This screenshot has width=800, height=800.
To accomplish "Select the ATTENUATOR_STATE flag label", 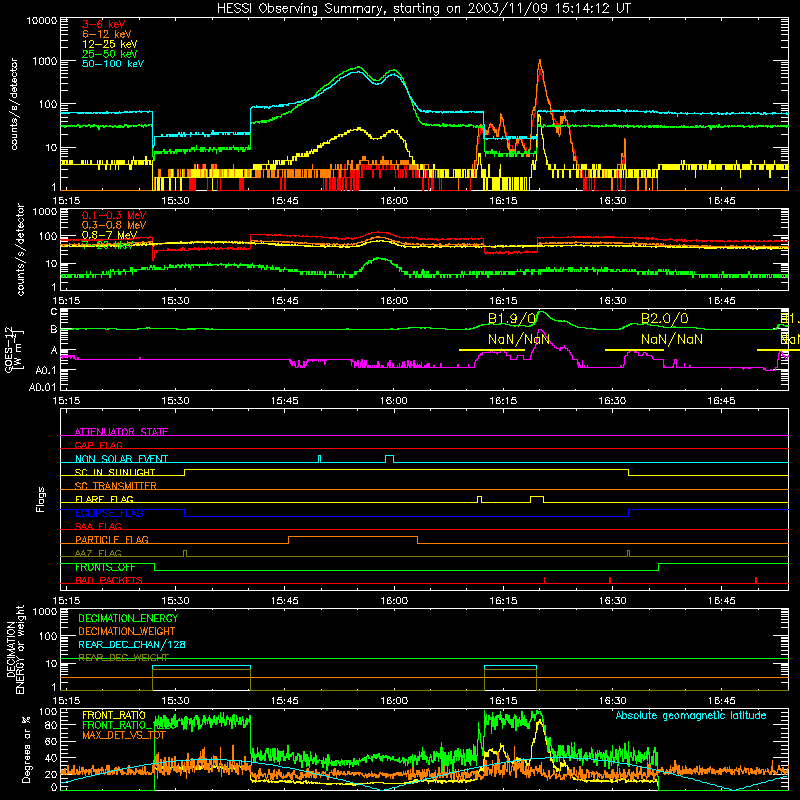I will tap(121, 432).
